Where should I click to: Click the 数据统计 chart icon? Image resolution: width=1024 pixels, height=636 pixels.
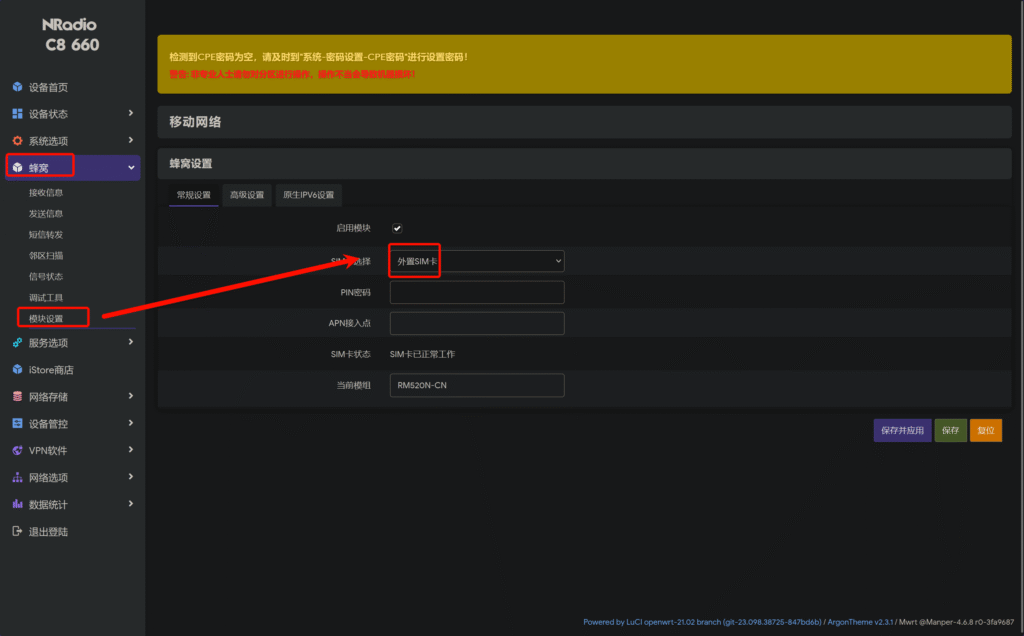pyautogui.click(x=17, y=505)
